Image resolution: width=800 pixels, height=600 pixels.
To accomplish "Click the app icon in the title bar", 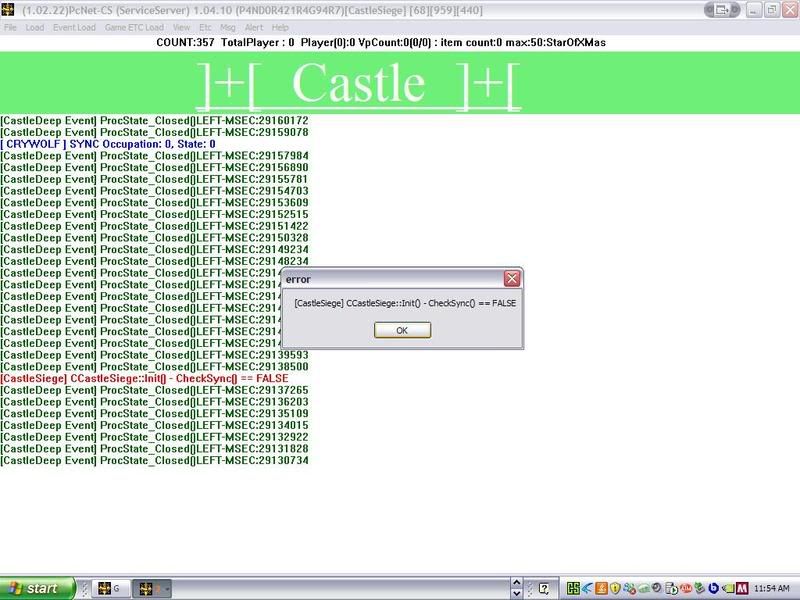I will [x=10, y=9].
